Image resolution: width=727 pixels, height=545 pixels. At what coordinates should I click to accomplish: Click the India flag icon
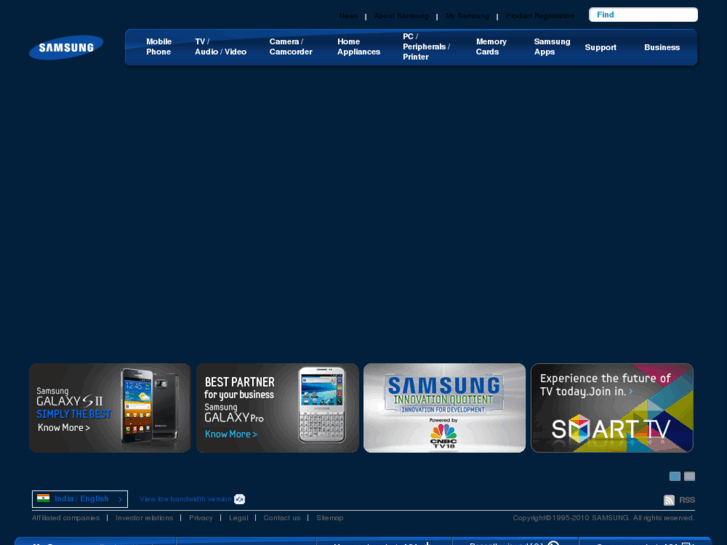point(43,498)
